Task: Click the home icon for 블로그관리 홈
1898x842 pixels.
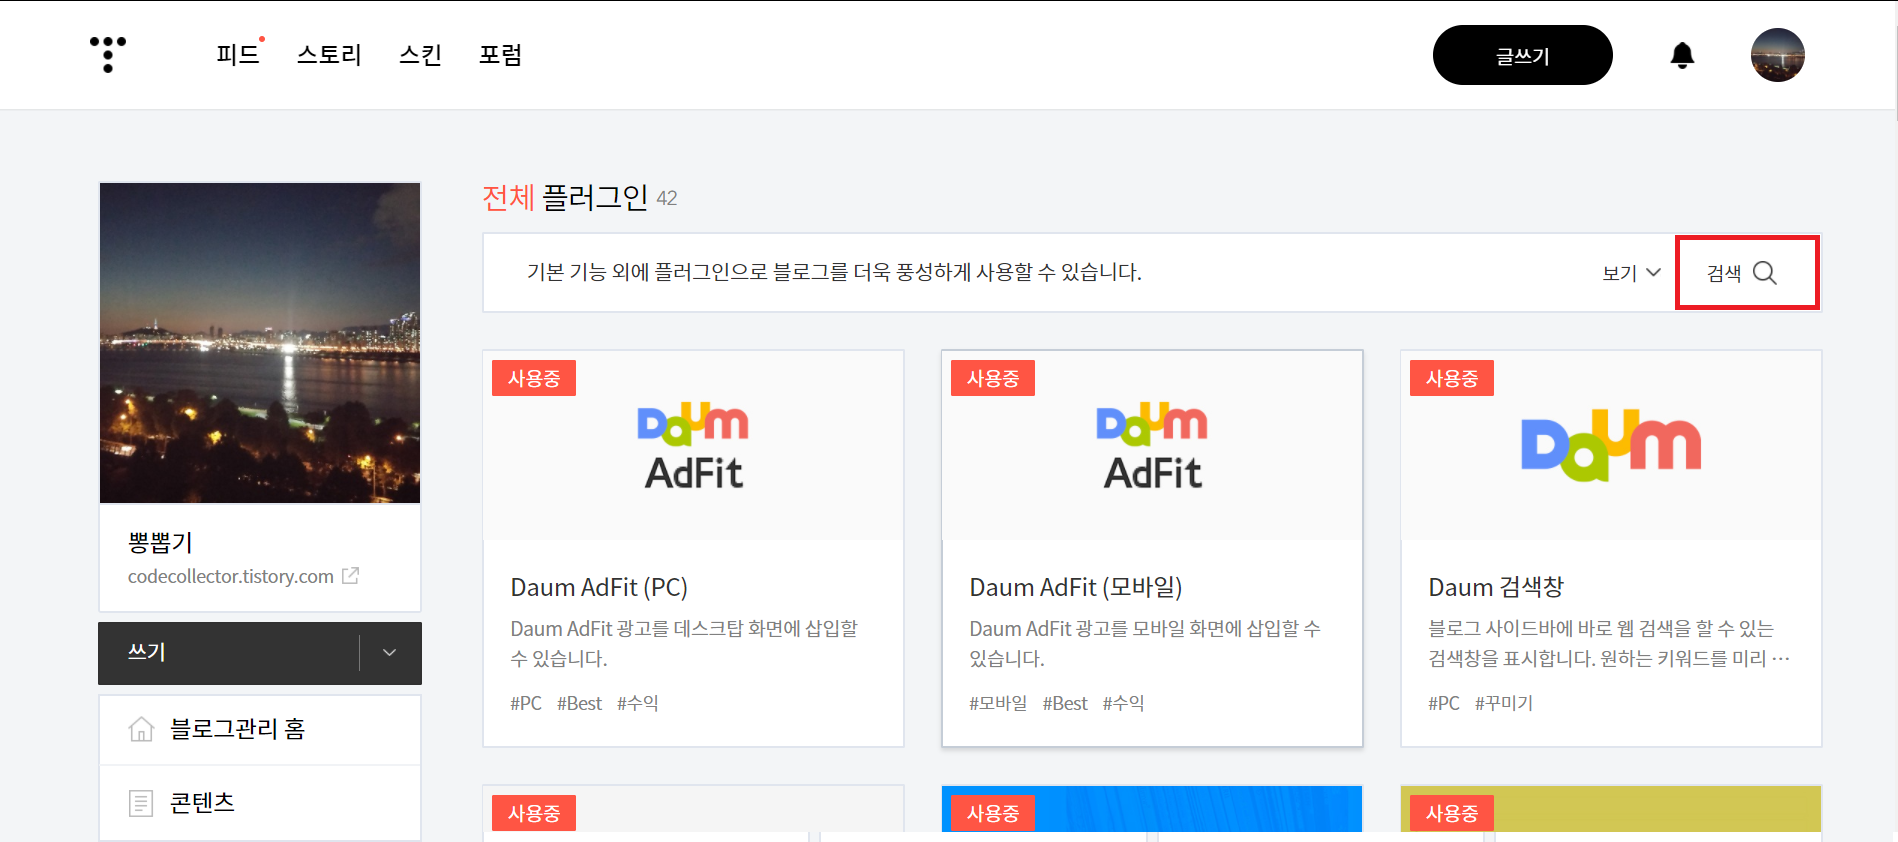Action: click(x=141, y=729)
